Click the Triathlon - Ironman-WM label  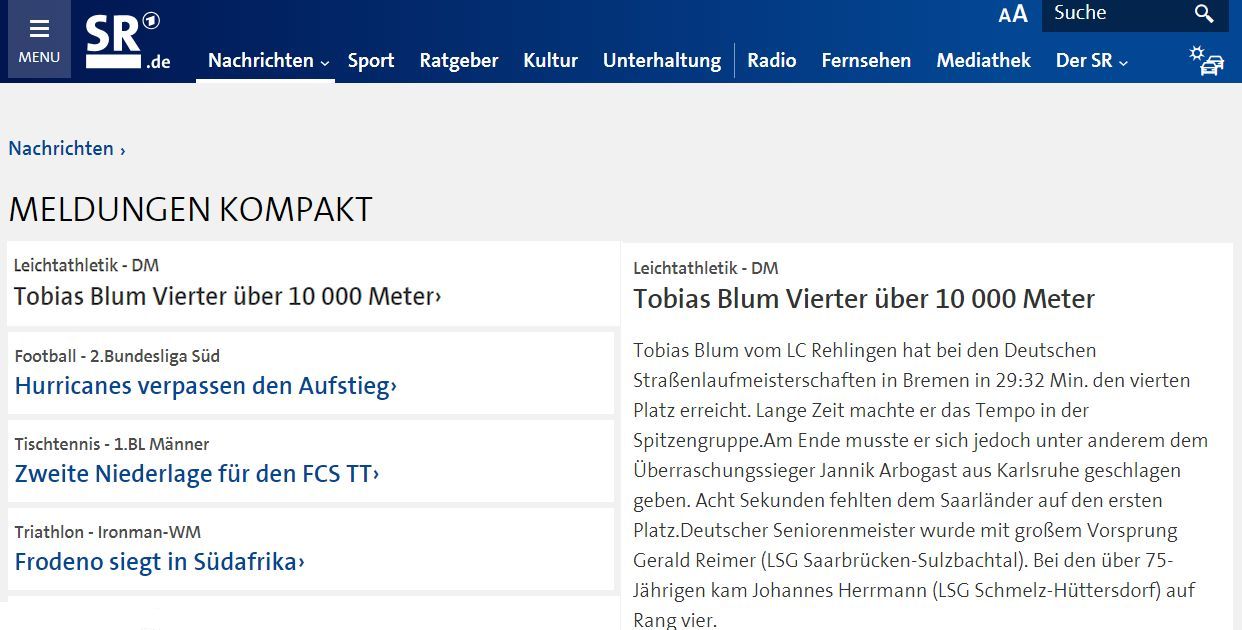(108, 531)
